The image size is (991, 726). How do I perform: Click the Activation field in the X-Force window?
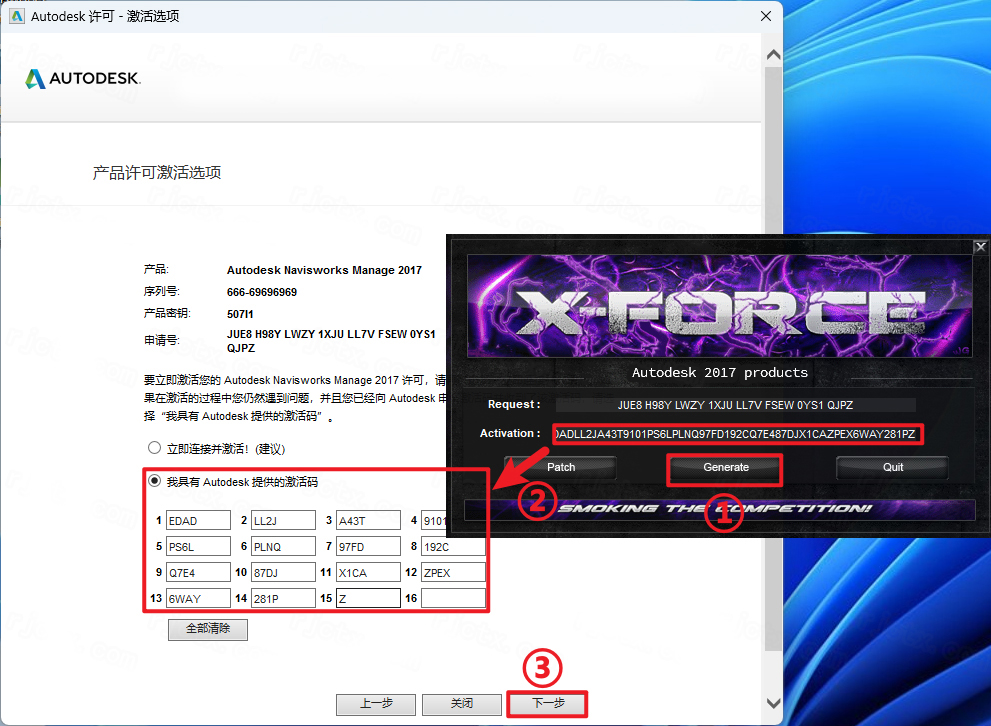pyautogui.click(x=737, y=434)
